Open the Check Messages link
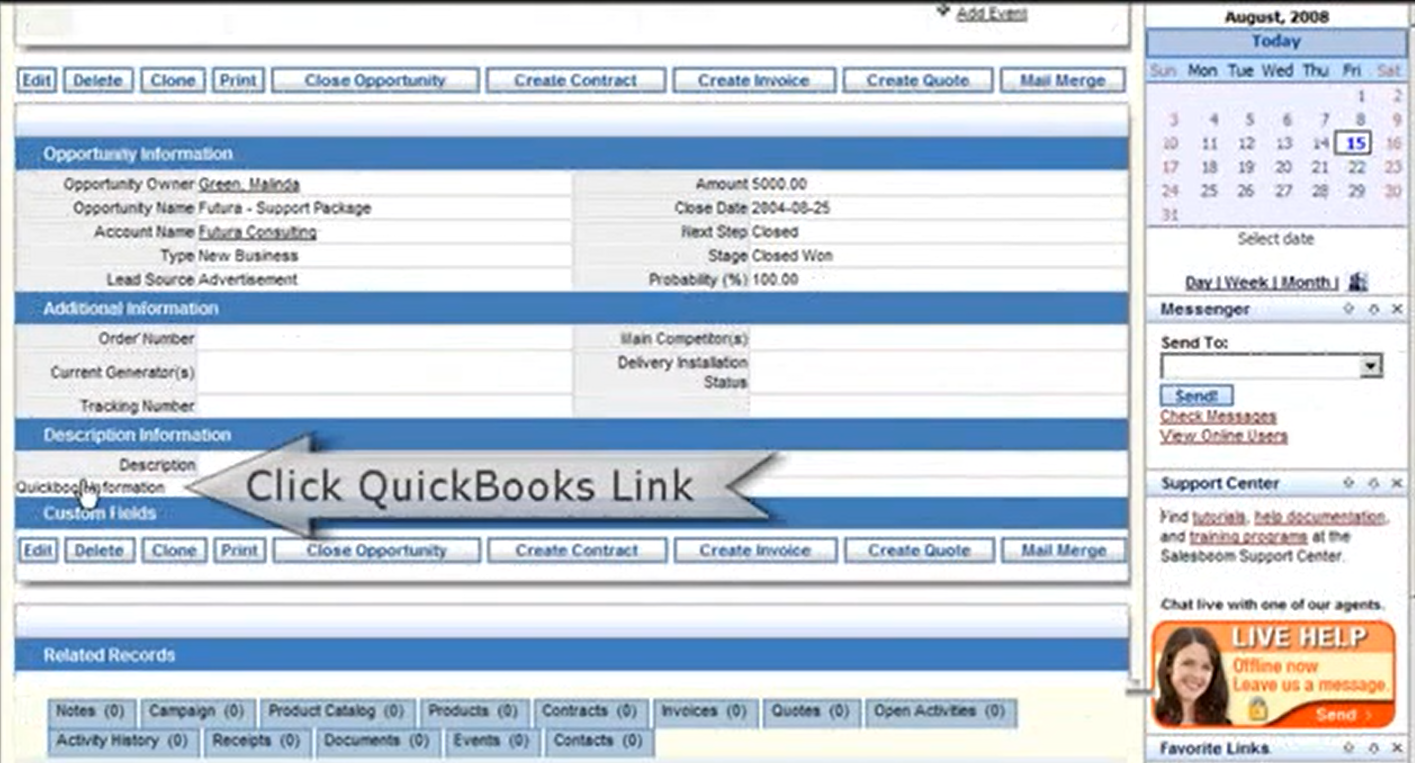This screenshot has height=763, width=1415. pos(1218,416)
